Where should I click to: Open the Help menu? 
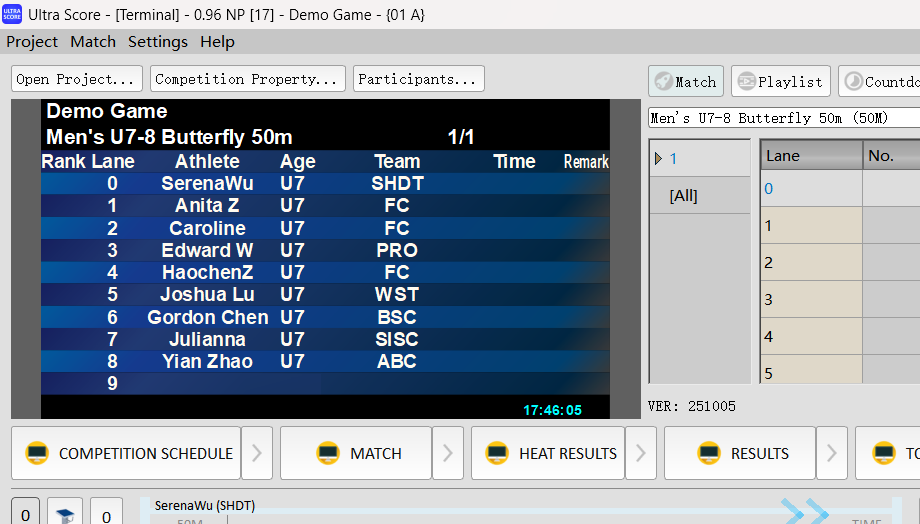click(x=217, y=41)
